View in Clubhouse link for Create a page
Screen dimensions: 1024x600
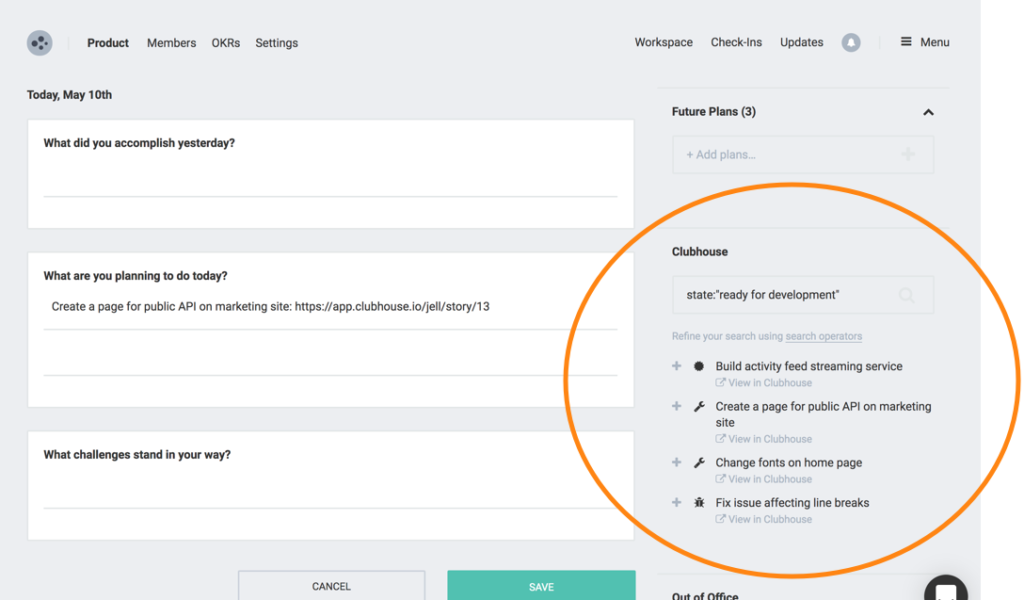pyautogui.click(x=770, y=439)
